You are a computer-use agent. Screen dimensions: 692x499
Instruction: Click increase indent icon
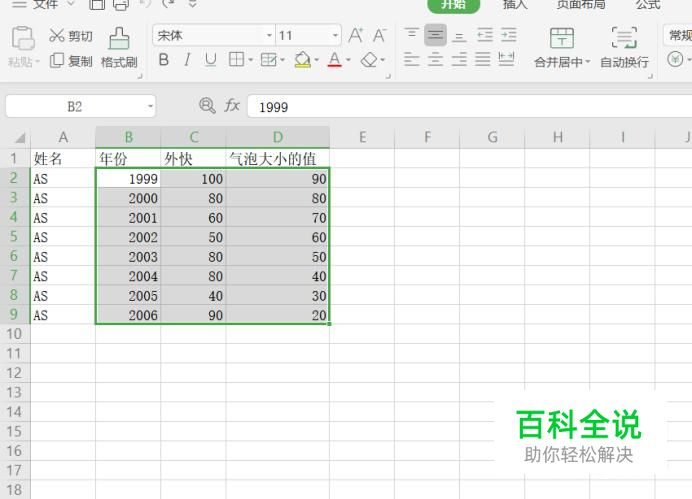(x=508, y=35)
